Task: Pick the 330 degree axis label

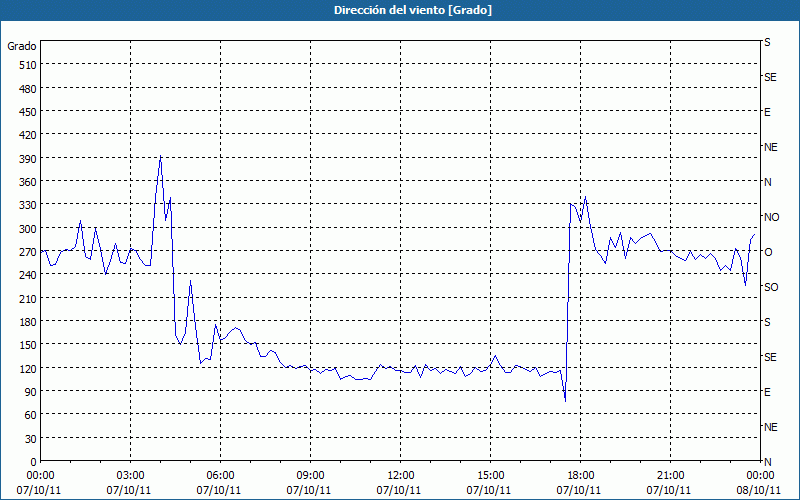Action: pyautogui.click(x=28, y=205)
